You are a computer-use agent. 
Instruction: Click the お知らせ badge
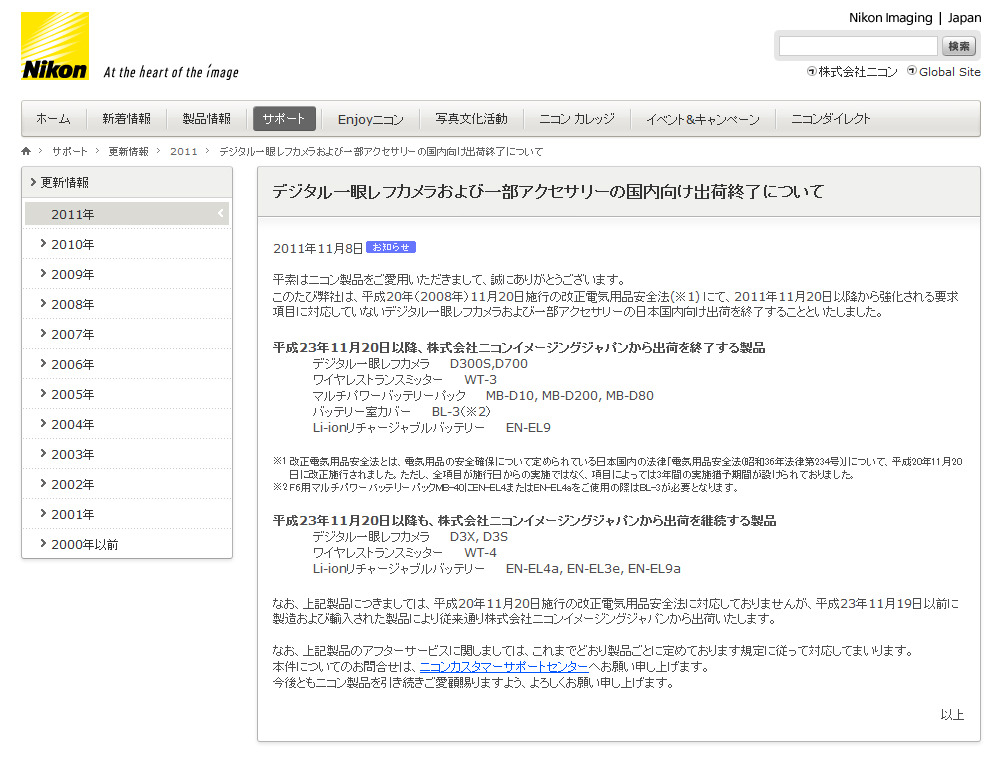[x=391, y=247]
